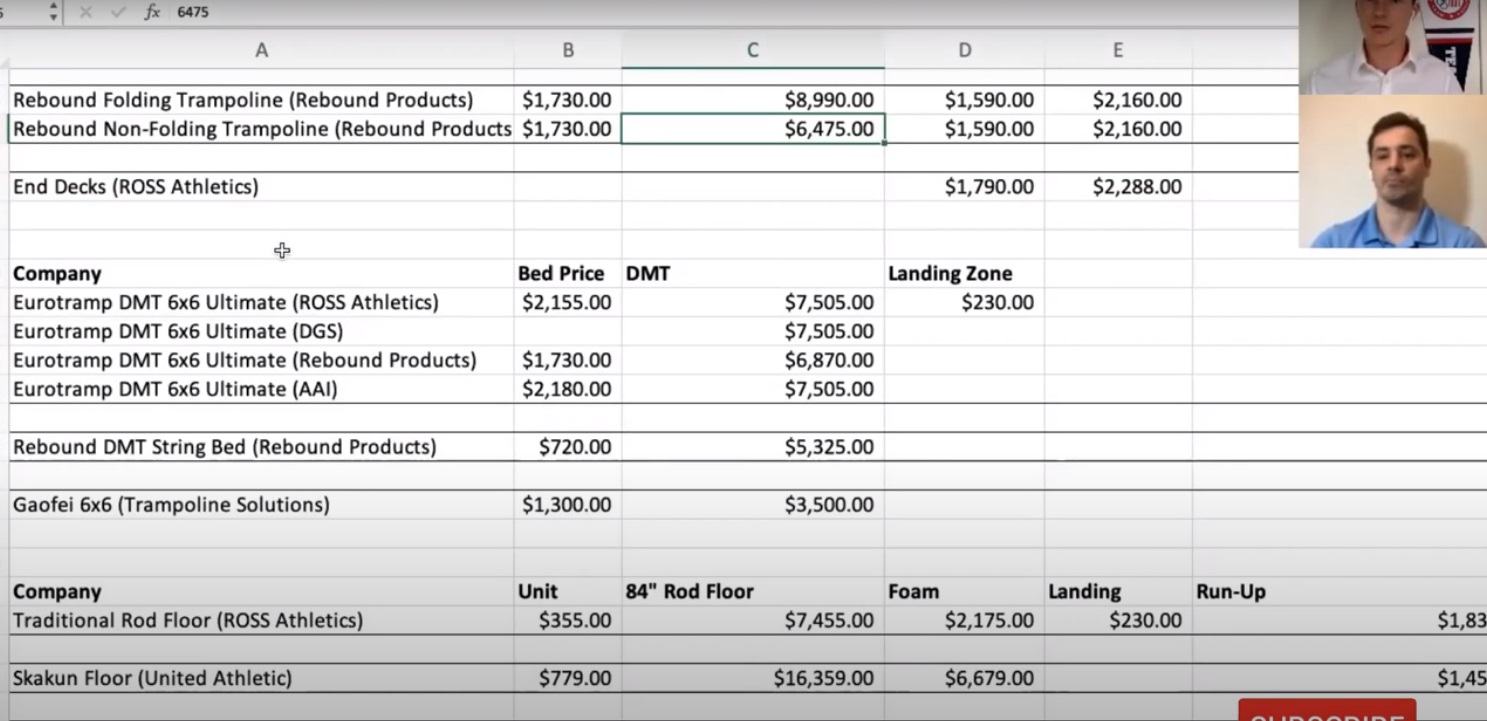This screenshot has width=1487, height=721.
Task: Select Rebound DMT String Bed (Rebound Products)
Action: pos(262,447)
